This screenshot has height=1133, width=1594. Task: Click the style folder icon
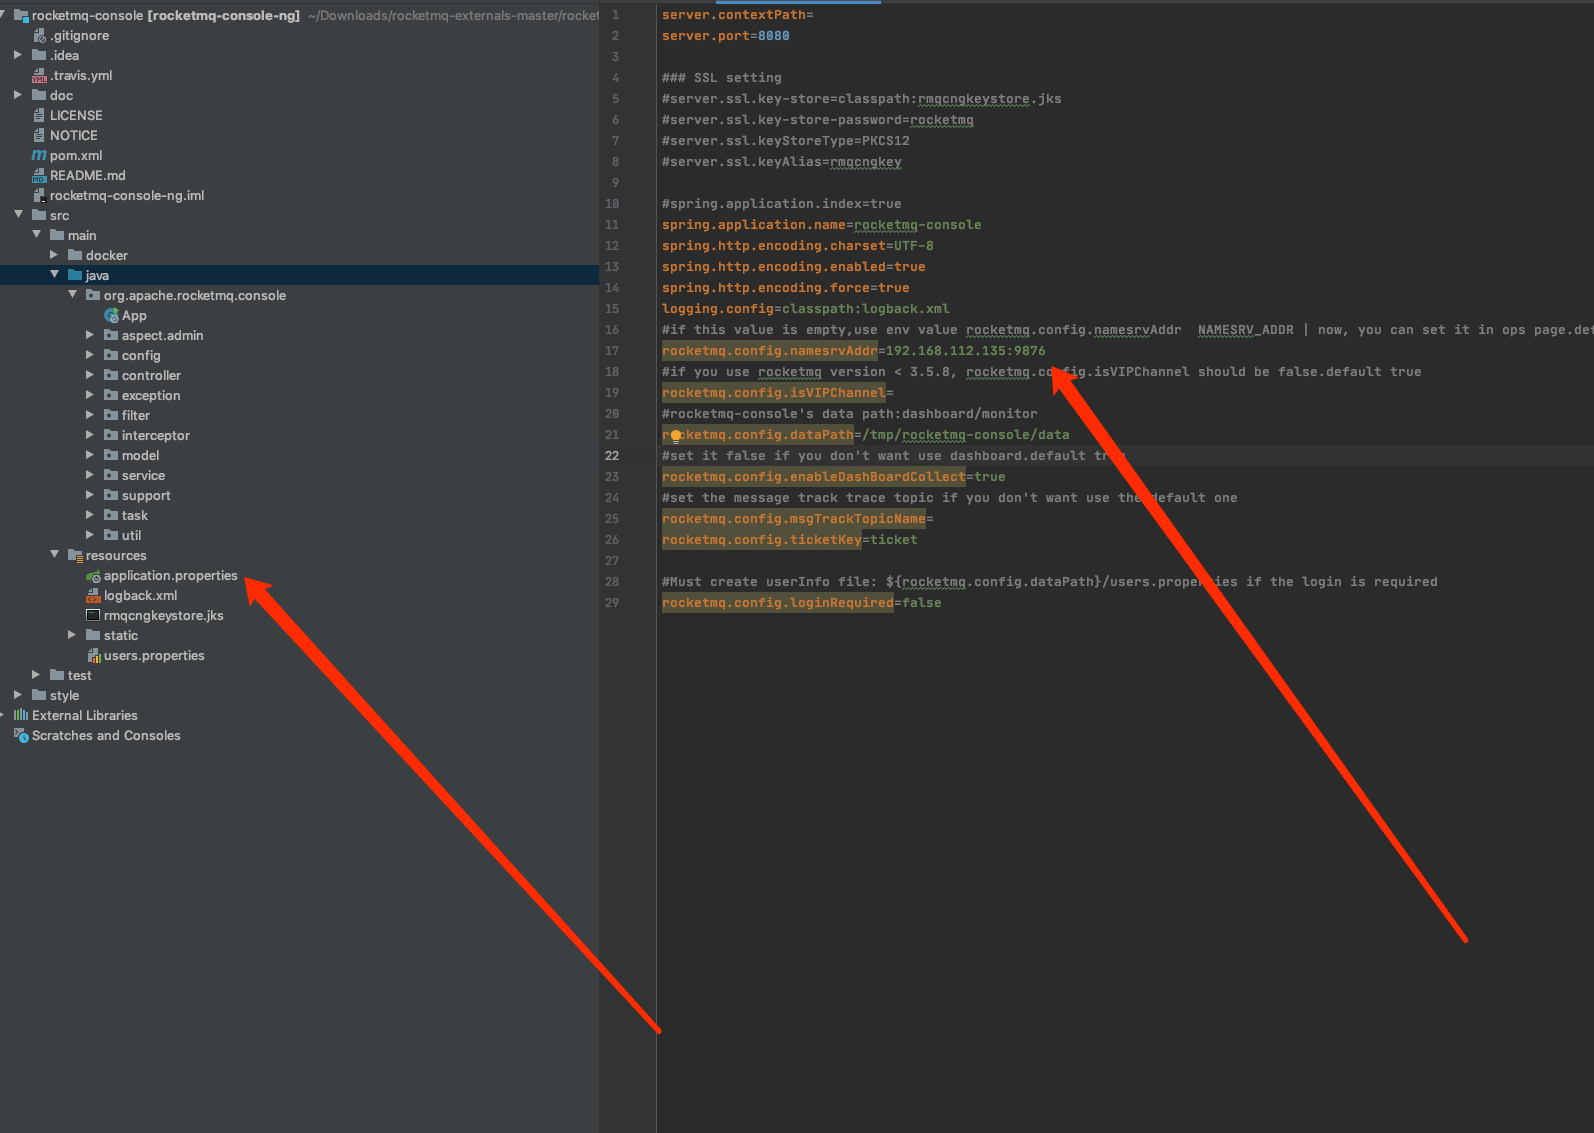pyautogui.click(x=39, y=696)
